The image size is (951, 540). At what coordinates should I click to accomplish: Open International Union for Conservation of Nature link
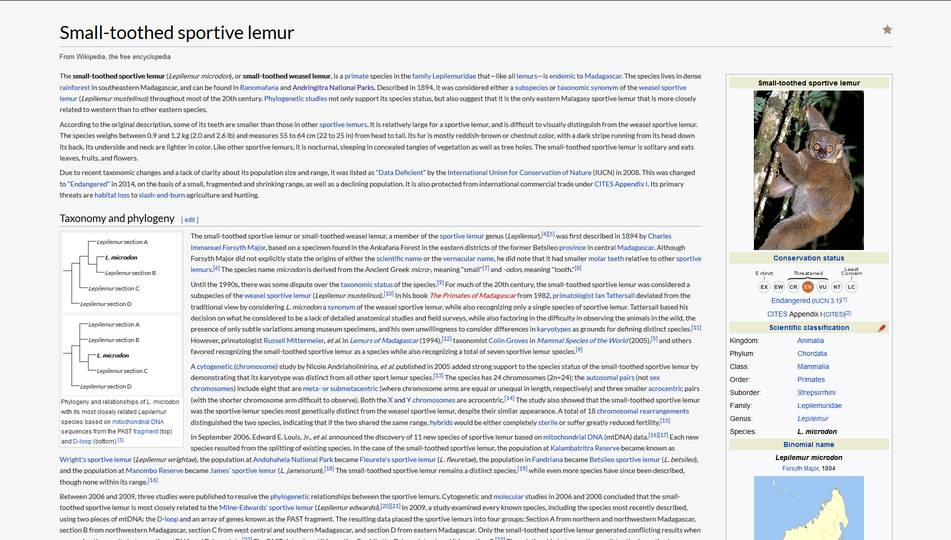pyautogui.click(x=519, y=172)
